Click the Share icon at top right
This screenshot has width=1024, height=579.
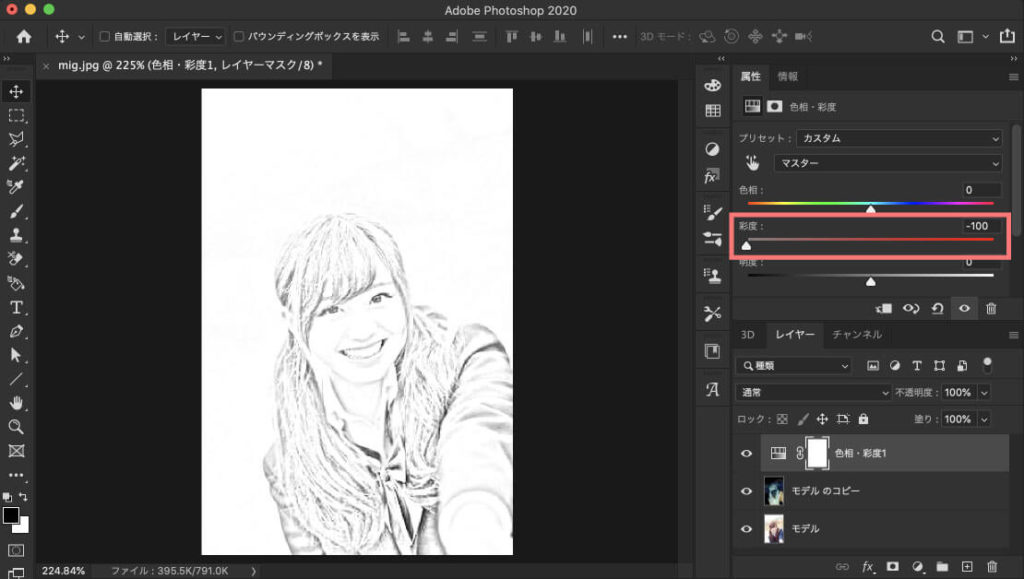(1008, 36)
